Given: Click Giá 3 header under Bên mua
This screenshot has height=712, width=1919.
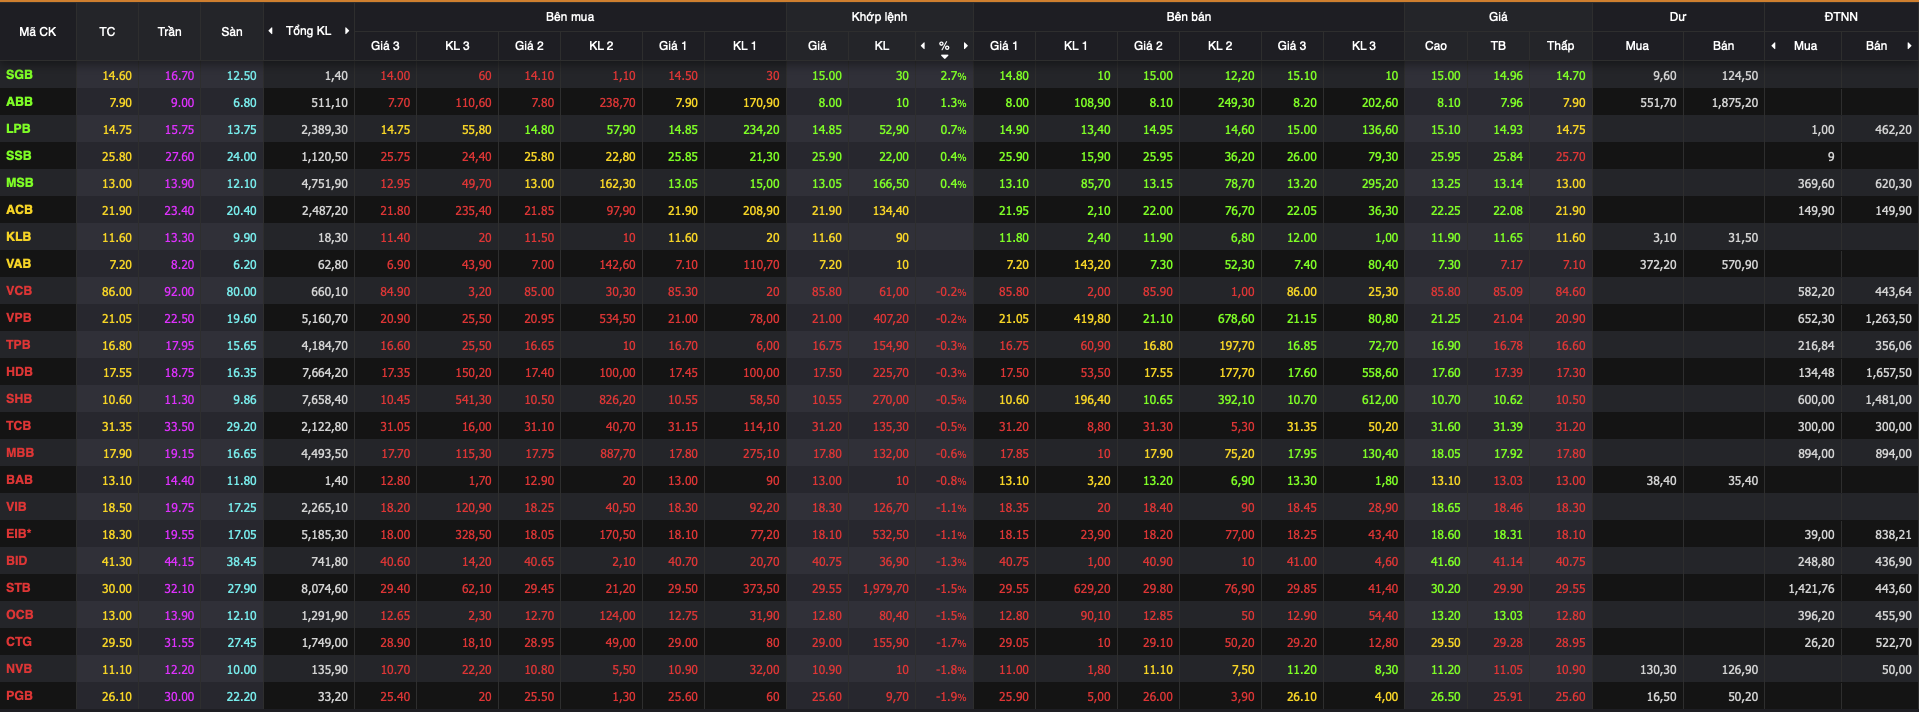Looking at the screenshot, I should pyautogui.click(x=385, y=46).
